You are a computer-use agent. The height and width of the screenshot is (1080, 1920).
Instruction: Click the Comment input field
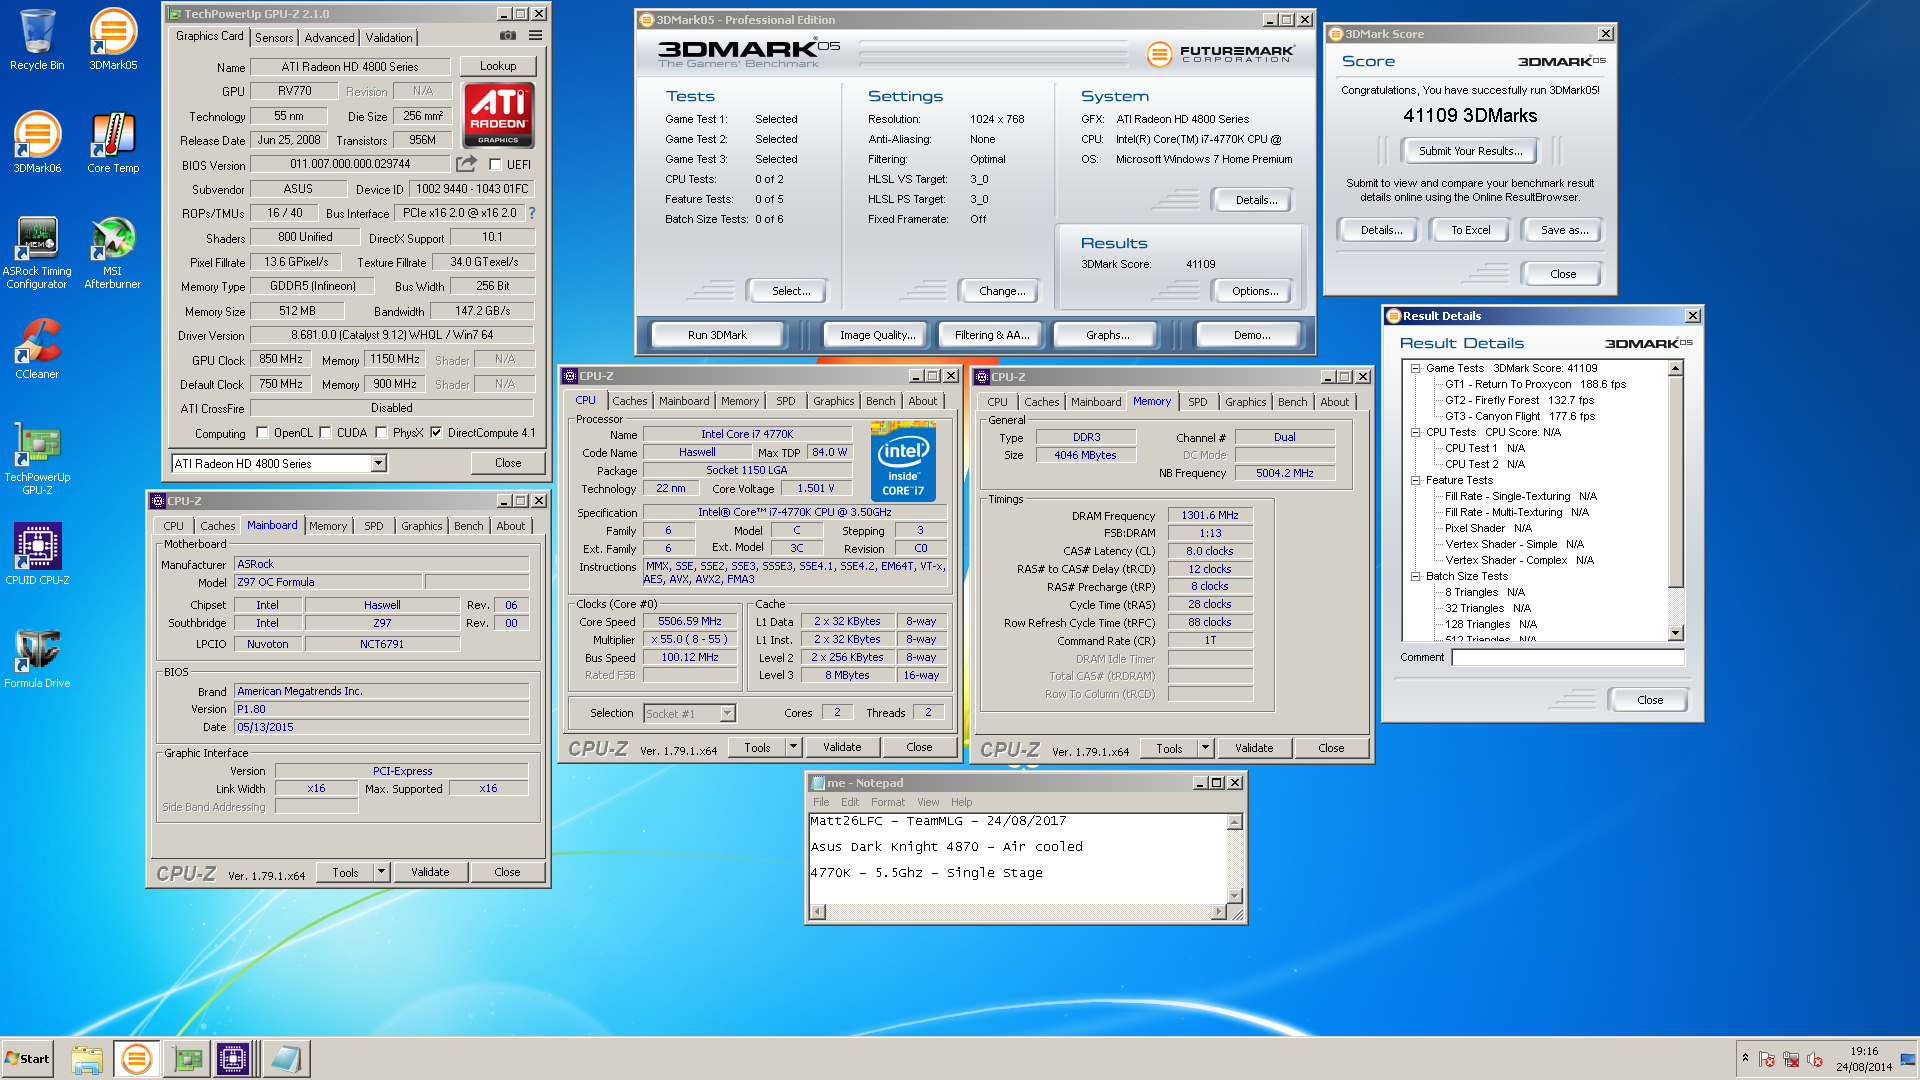click(x=1568, y=657)
